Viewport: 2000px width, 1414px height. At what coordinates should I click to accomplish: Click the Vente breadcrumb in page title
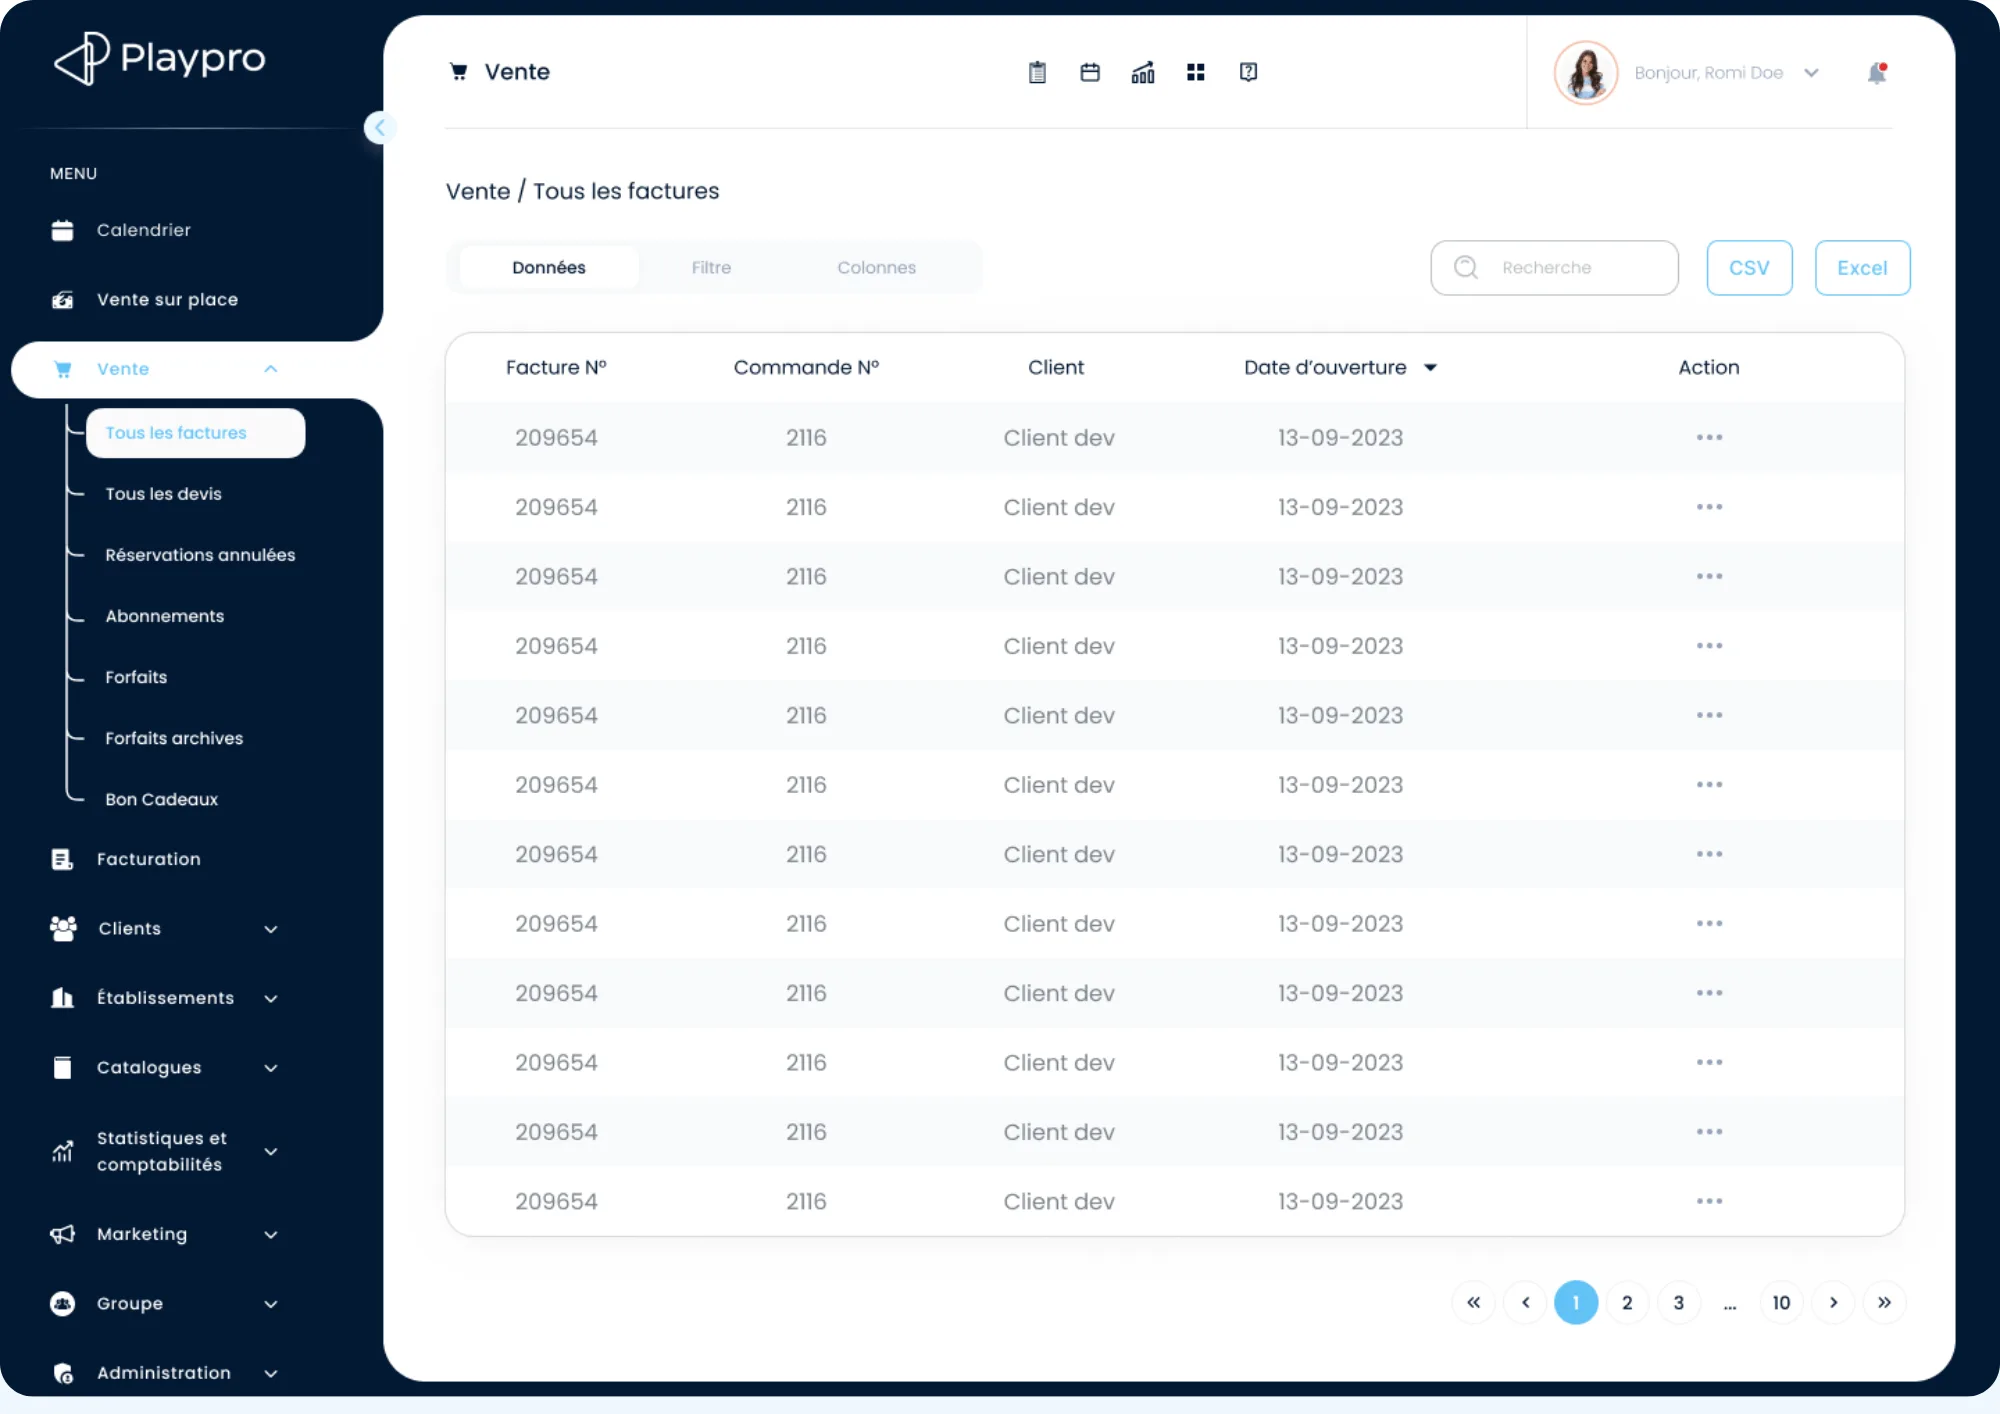coord(478,191)
